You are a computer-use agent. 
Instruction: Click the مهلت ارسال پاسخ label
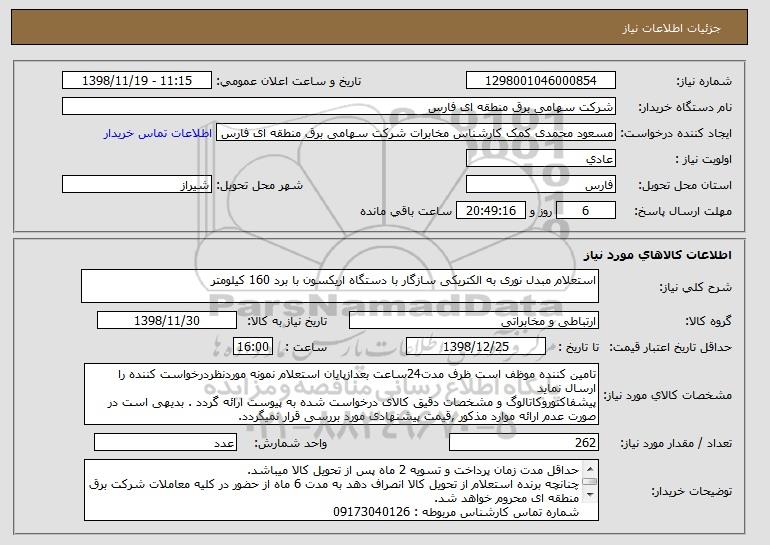click(x=683, y=212)
